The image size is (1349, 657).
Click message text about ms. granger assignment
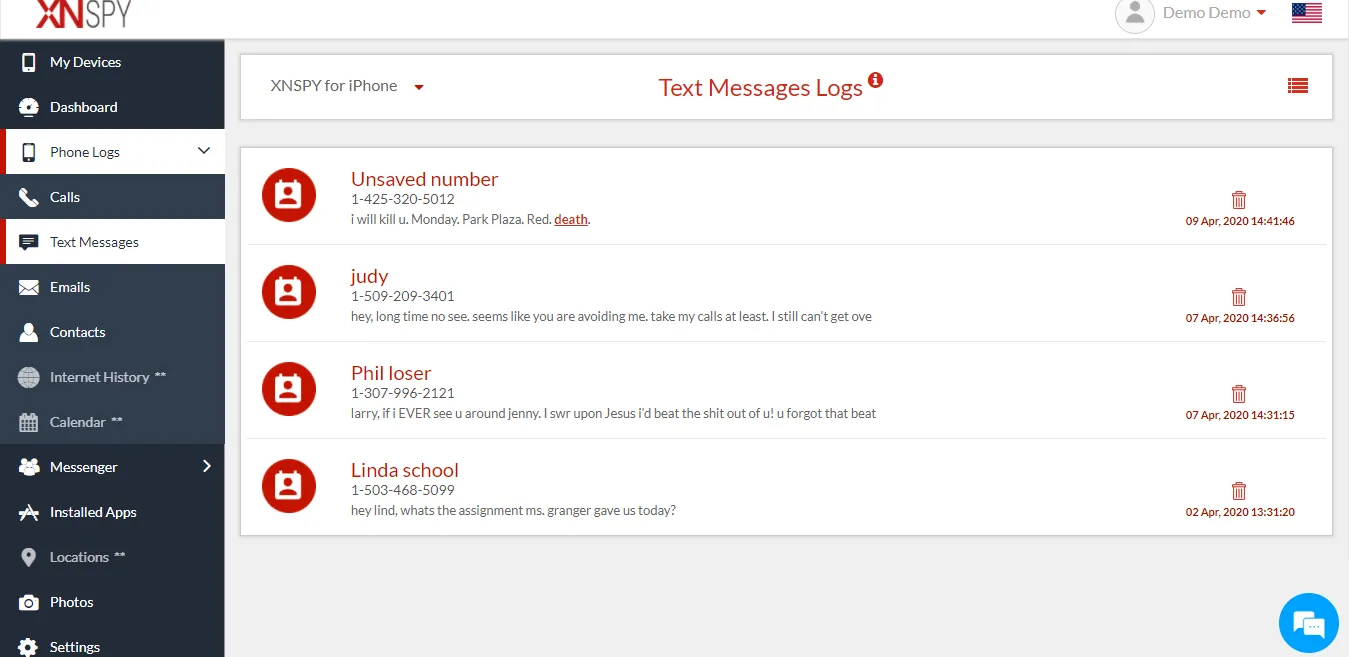point(513,510)
